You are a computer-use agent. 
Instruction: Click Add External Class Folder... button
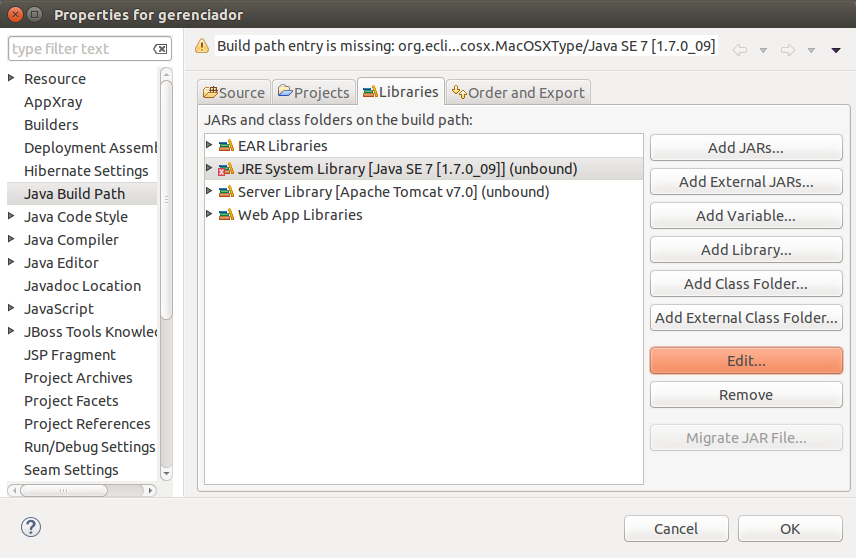746,318
